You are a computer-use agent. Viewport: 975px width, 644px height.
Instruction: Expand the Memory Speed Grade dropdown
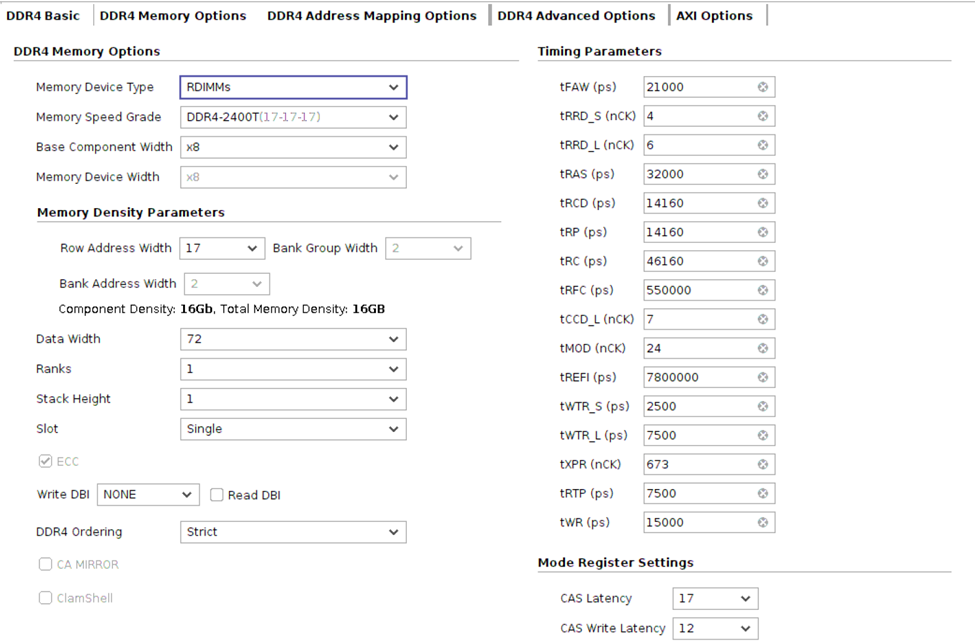(x=293, y=118)
